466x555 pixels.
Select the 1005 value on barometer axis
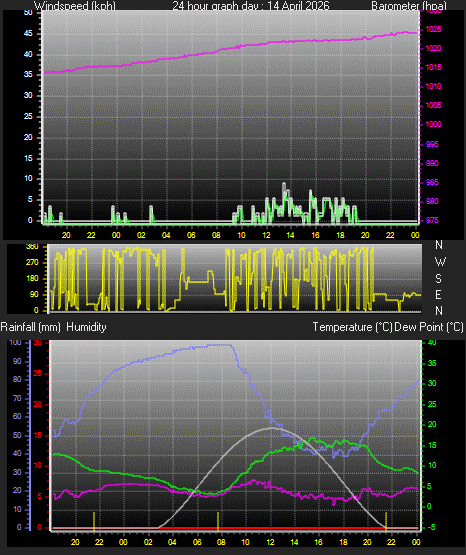[433, 105]
